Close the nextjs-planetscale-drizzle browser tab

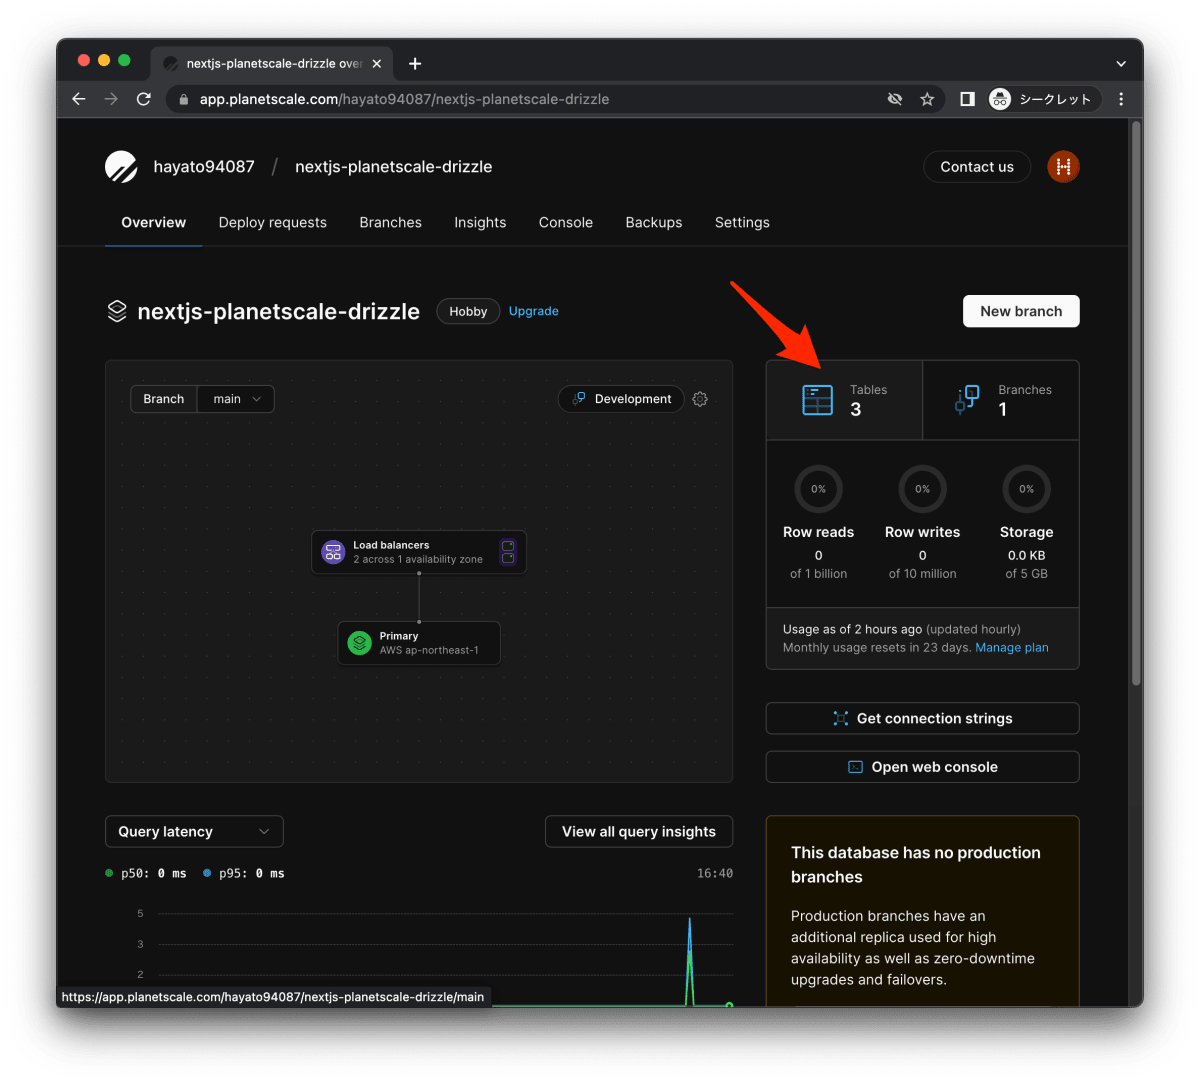[377, 64]
